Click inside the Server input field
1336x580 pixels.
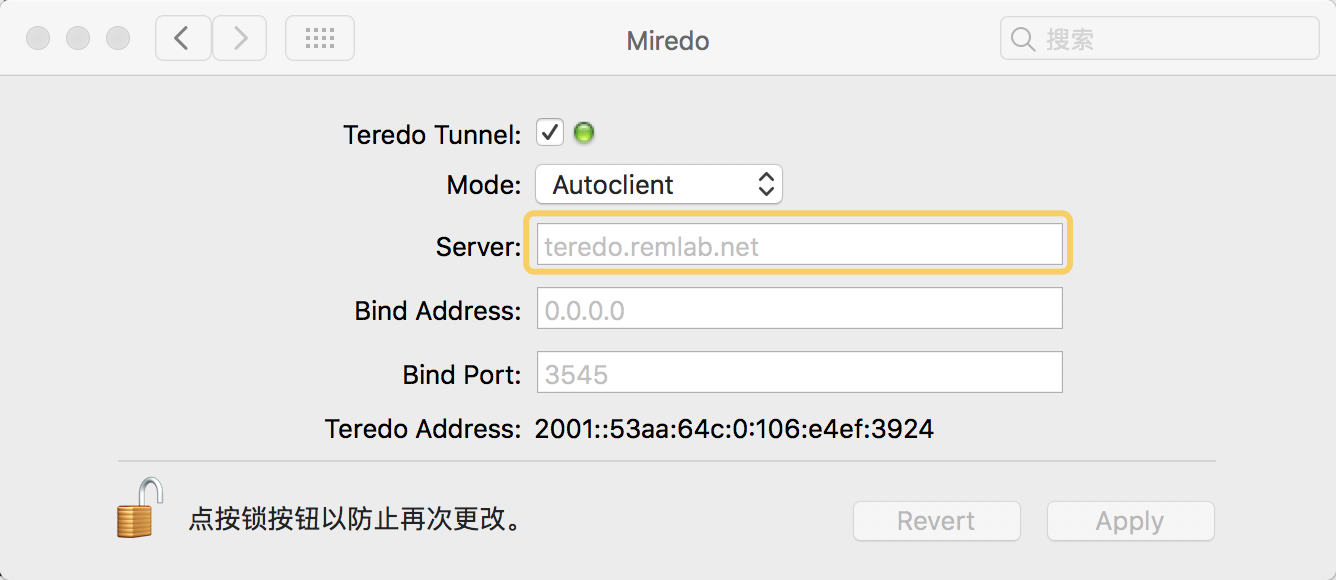797,243
